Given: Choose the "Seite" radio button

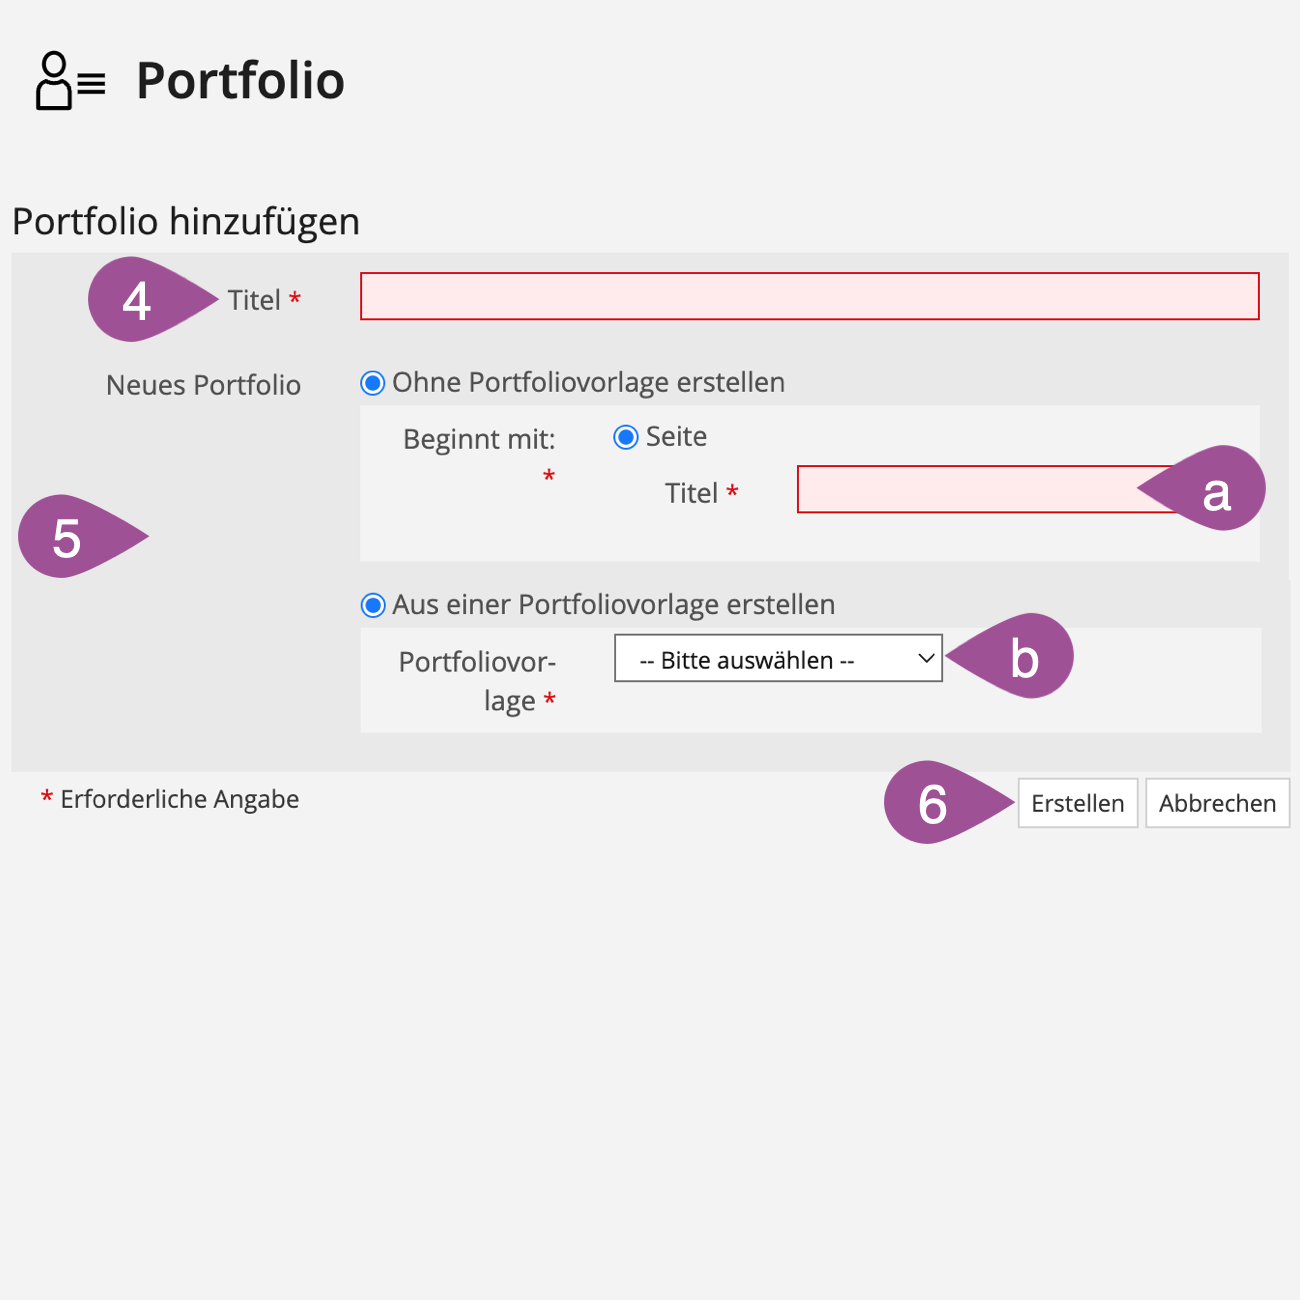Looking at the screenshot, I should click(626, 437).
